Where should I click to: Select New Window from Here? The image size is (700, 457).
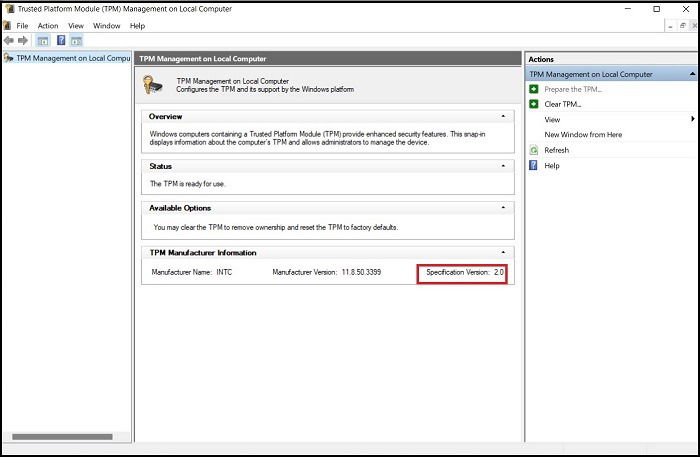(x=583, y=134)
